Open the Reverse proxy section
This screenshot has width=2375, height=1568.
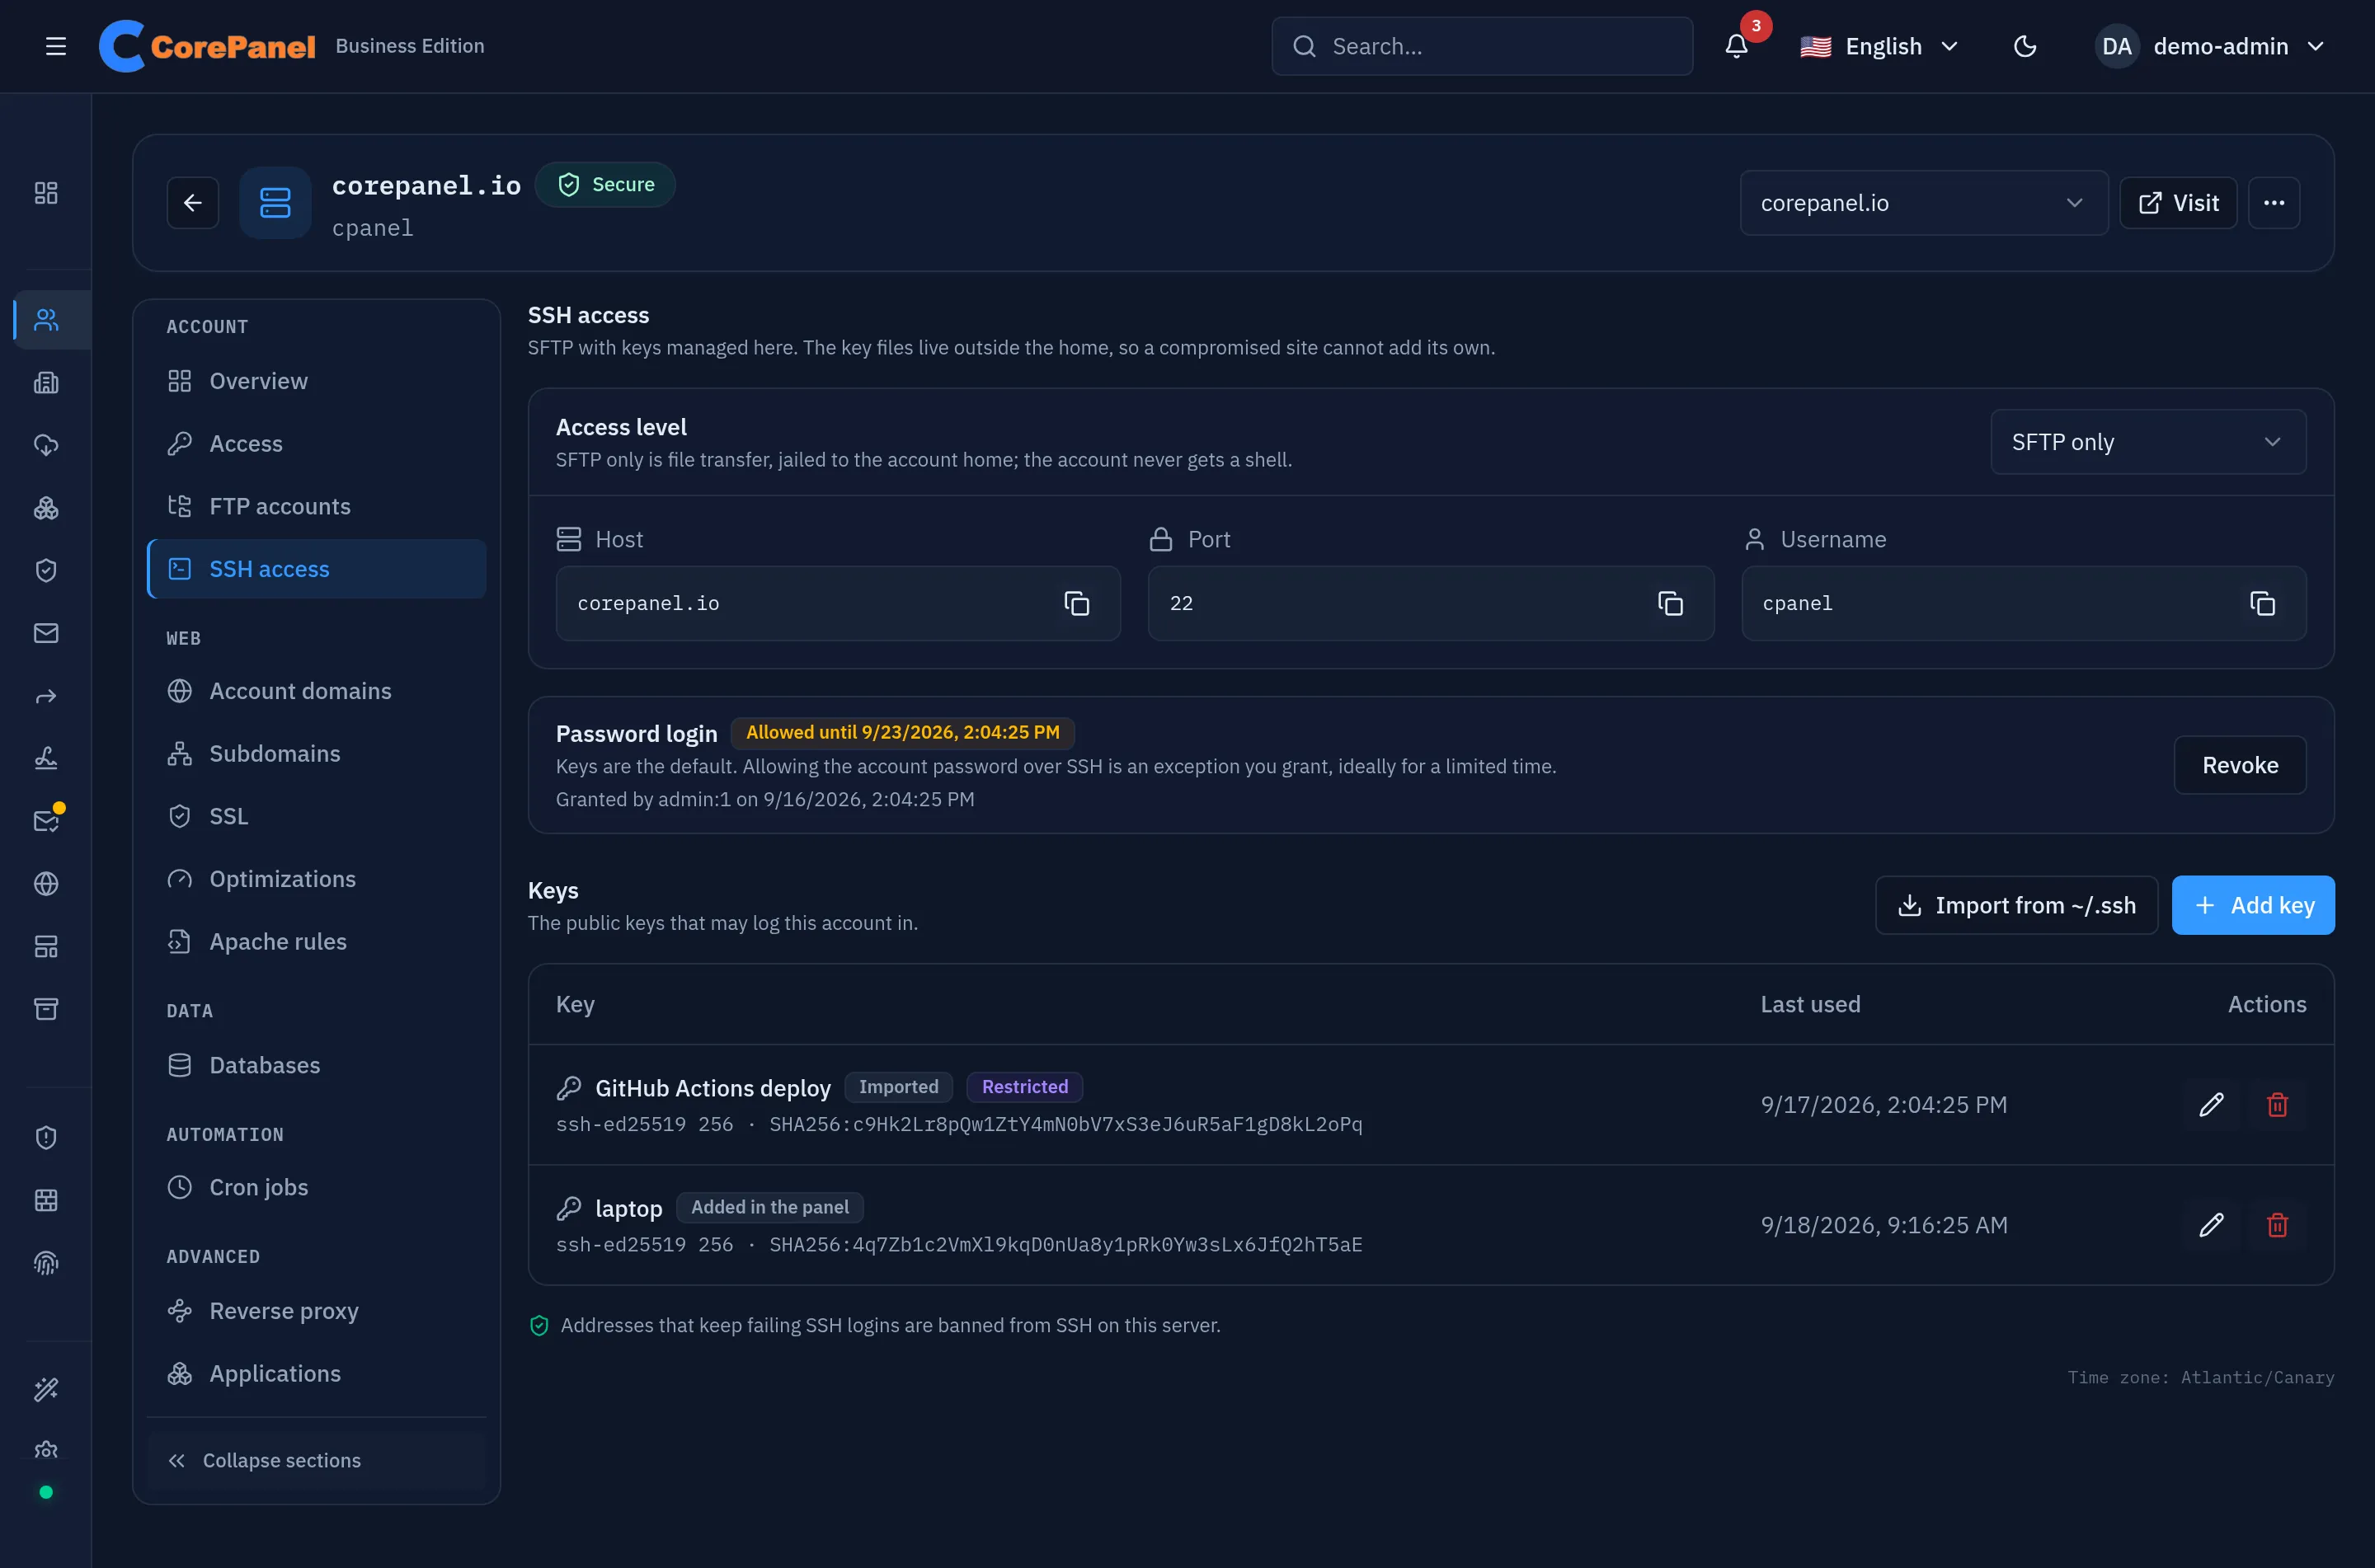coord(316,1311)
